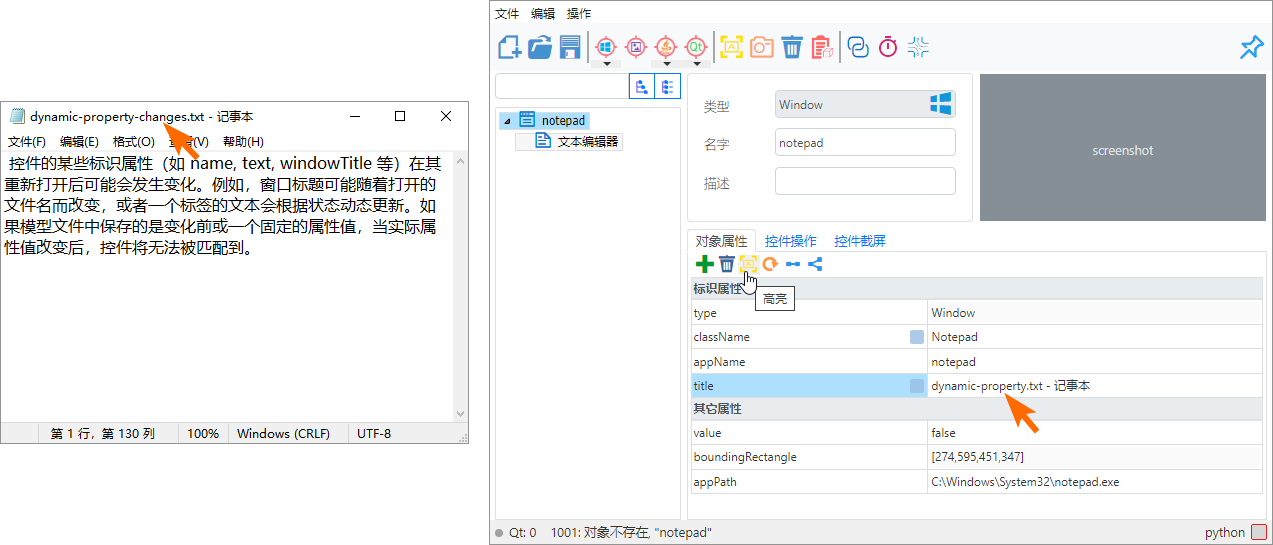The image size is (1273, 545).
Task: Click the new model file icon
Action: 510,47
